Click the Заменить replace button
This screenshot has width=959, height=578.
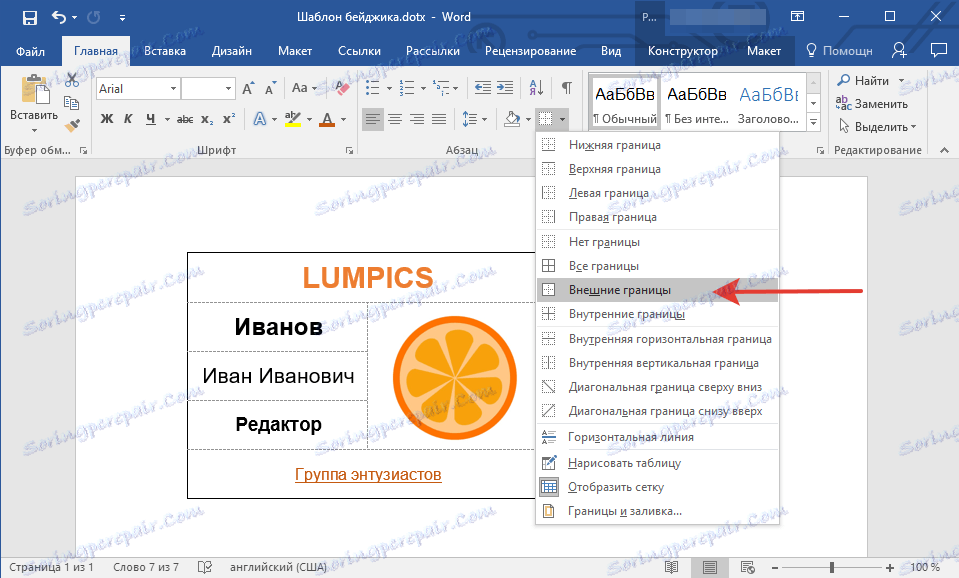(872, 103)
